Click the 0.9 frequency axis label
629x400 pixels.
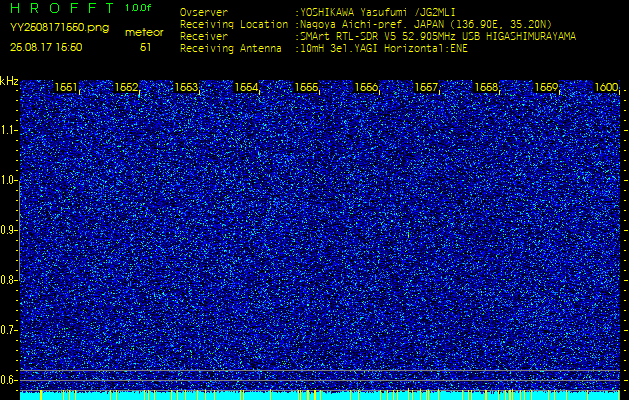coord(8,230)
